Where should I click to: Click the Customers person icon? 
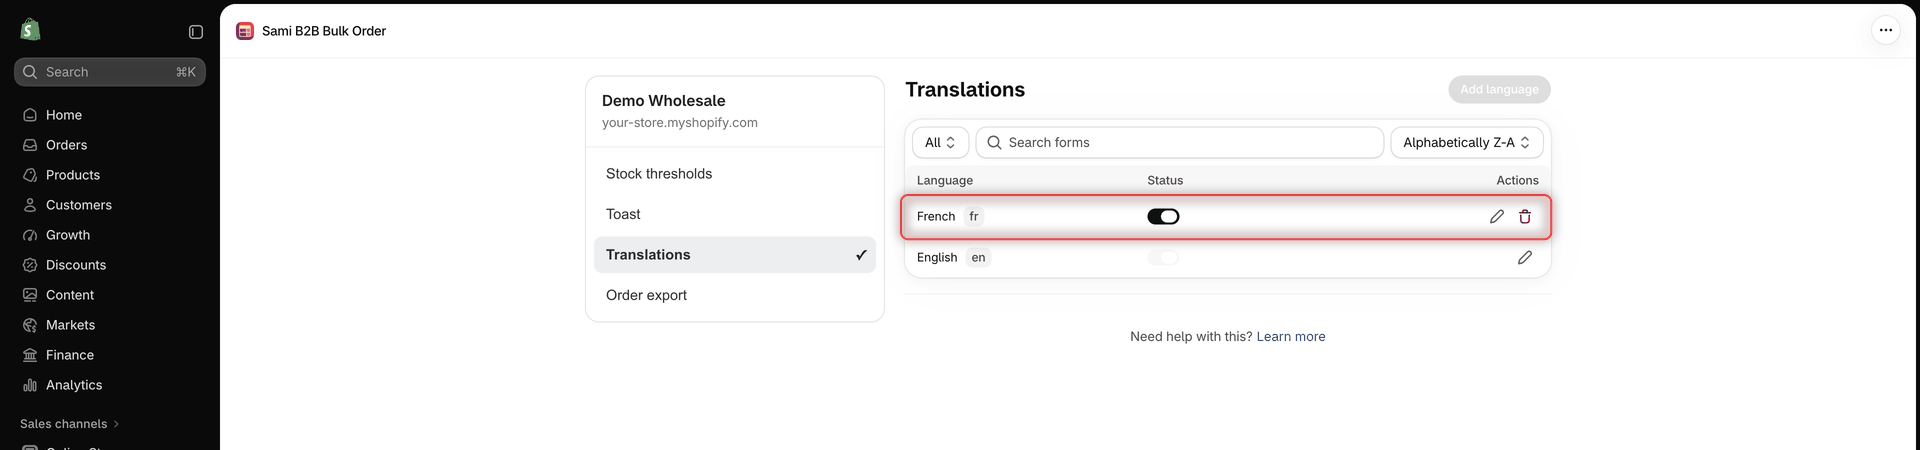(30, 205)
